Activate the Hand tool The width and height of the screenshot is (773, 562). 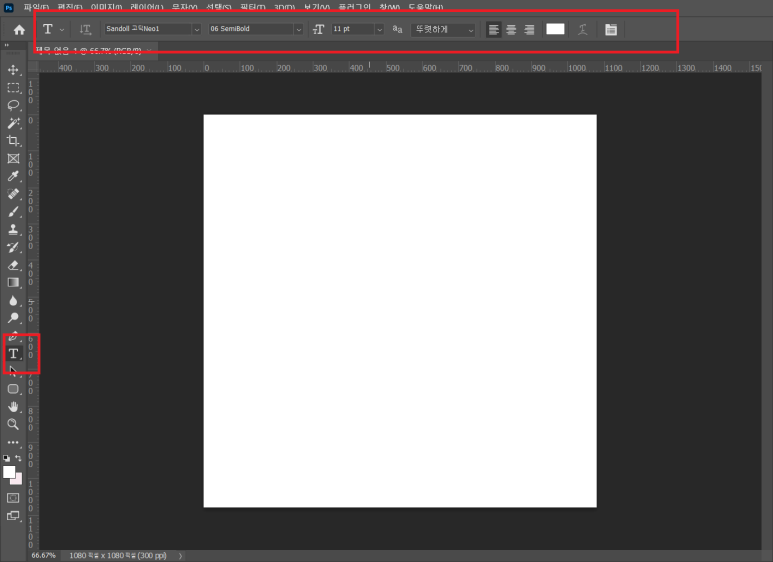[13, 407]
